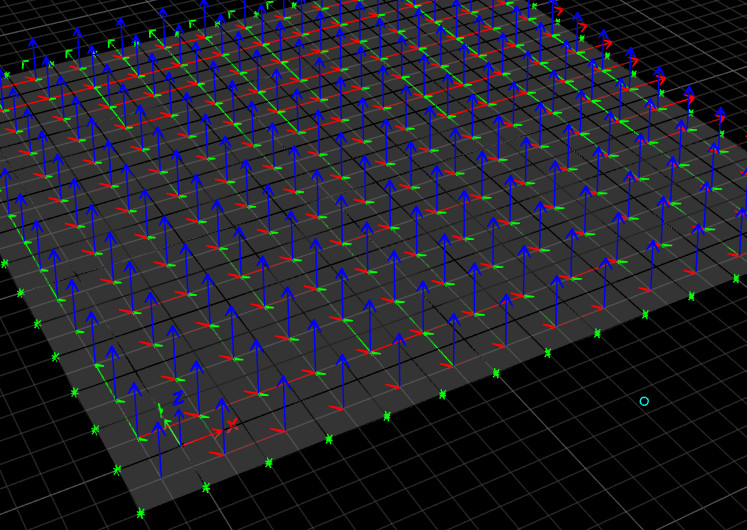Click the origin of the labeled XYZ gizmo

click(x=181, y=445)
